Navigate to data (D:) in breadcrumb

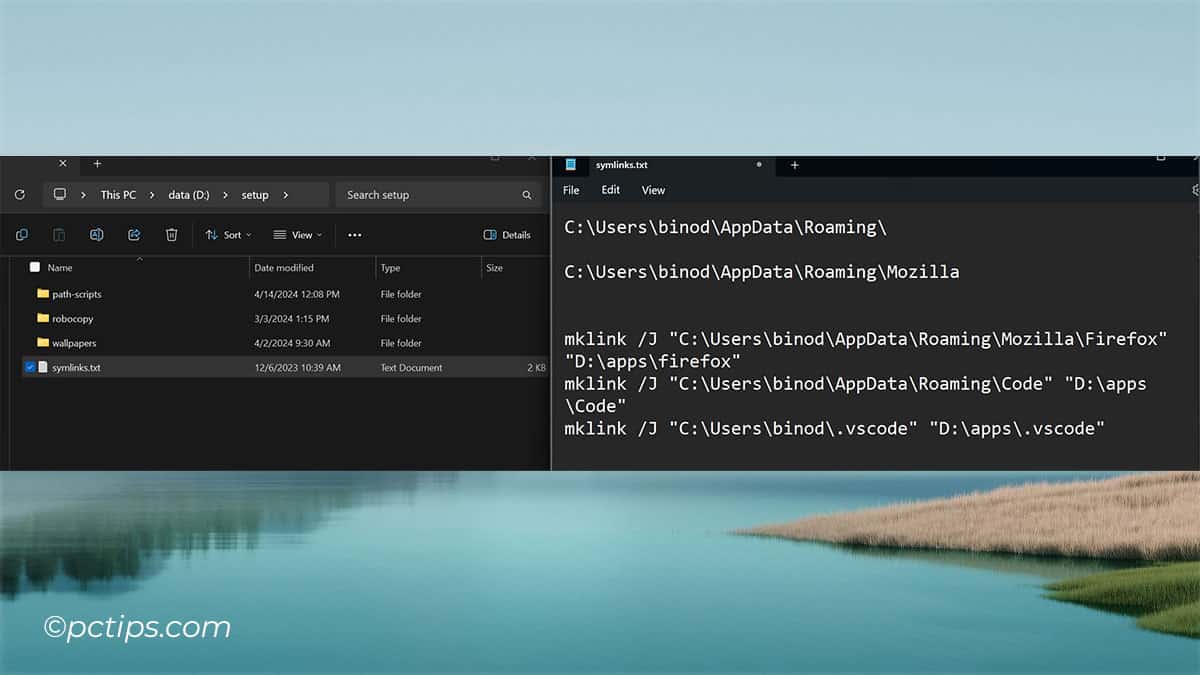188,195
